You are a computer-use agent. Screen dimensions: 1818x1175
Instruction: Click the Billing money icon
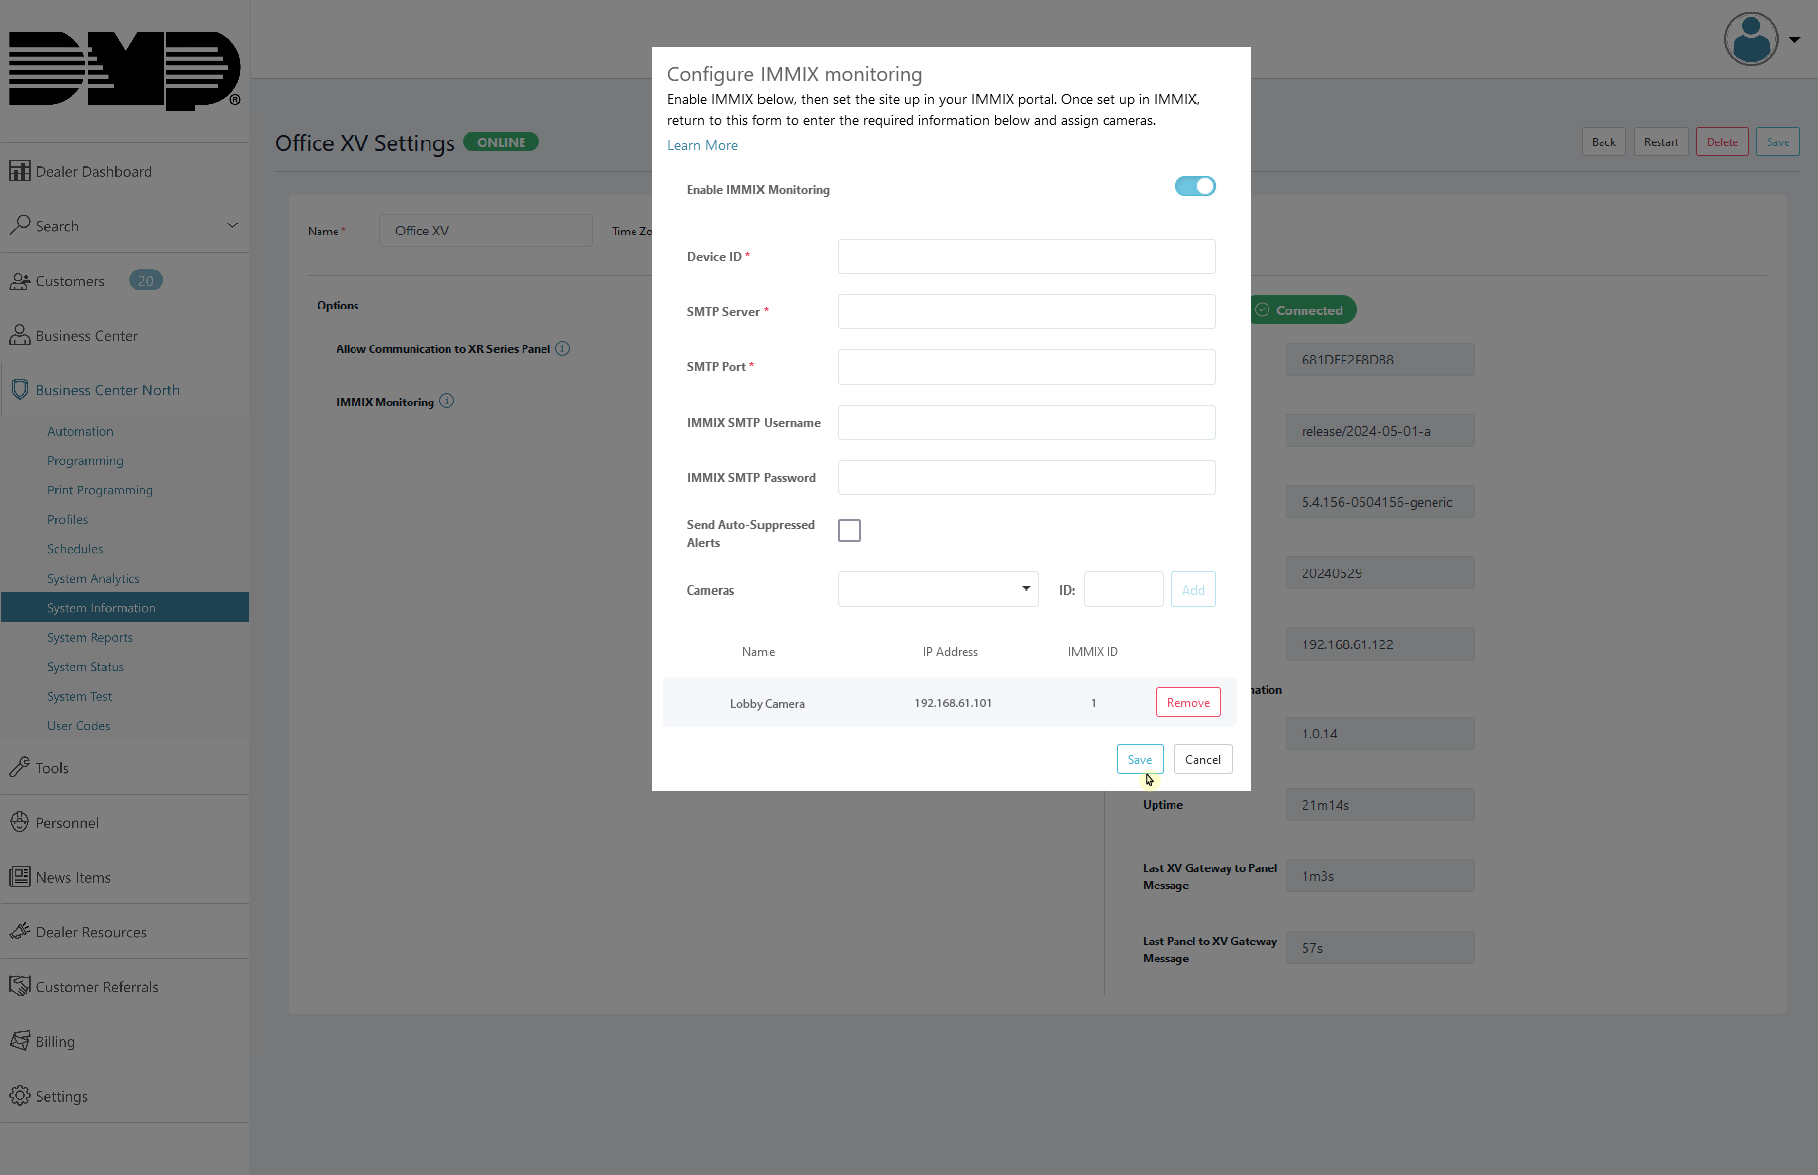[x=19, y=1041]
